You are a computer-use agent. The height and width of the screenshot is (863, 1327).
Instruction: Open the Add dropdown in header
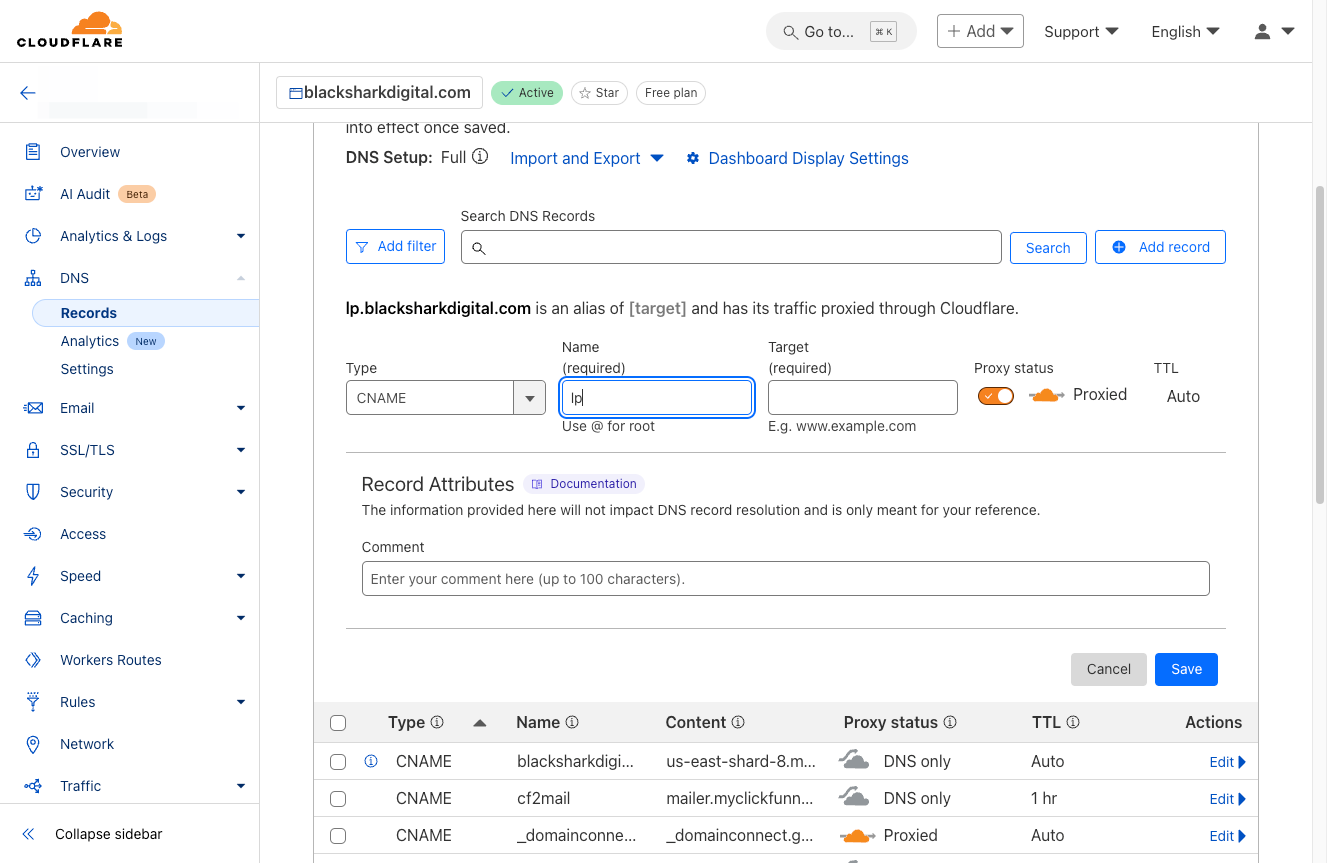[x=980, y=31]
